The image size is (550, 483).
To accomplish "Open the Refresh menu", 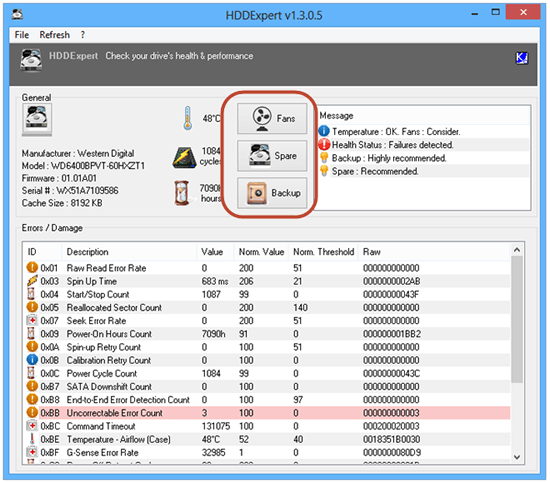I will [x=54, y=35].
